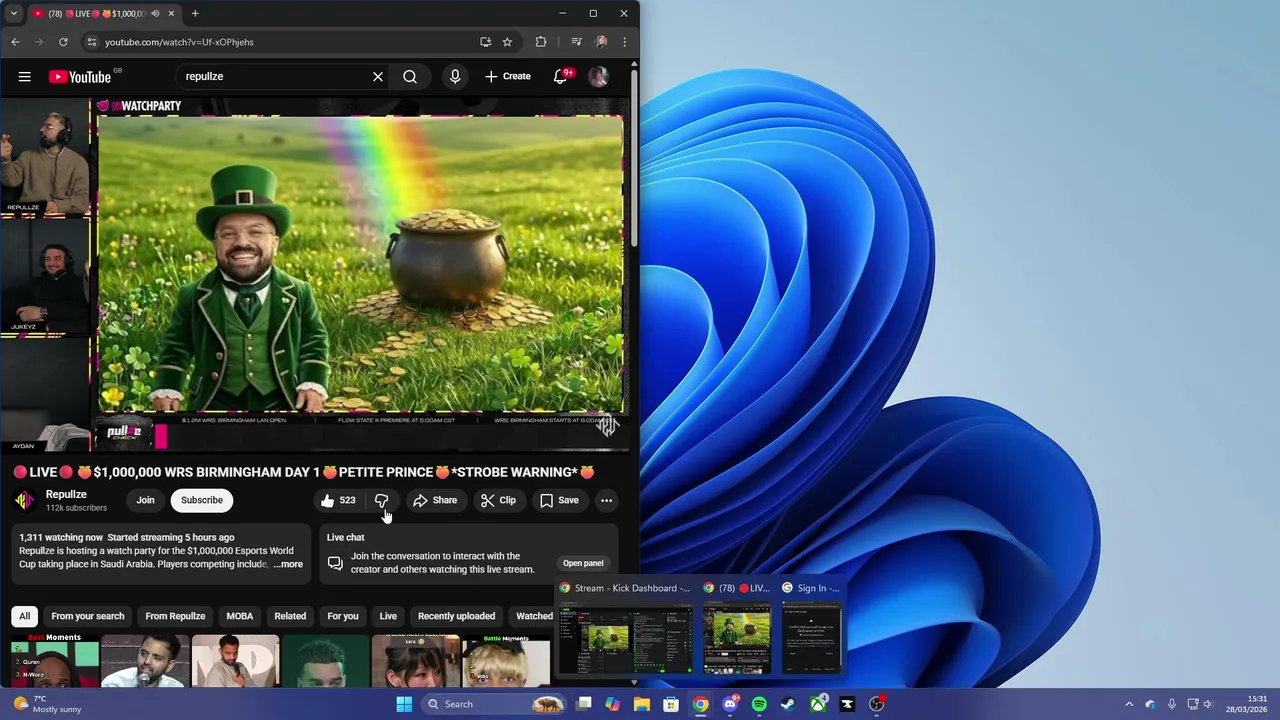Open Chrome three-dot menu
Viewport: 1280px width, 720px height.
click(624, 42)
